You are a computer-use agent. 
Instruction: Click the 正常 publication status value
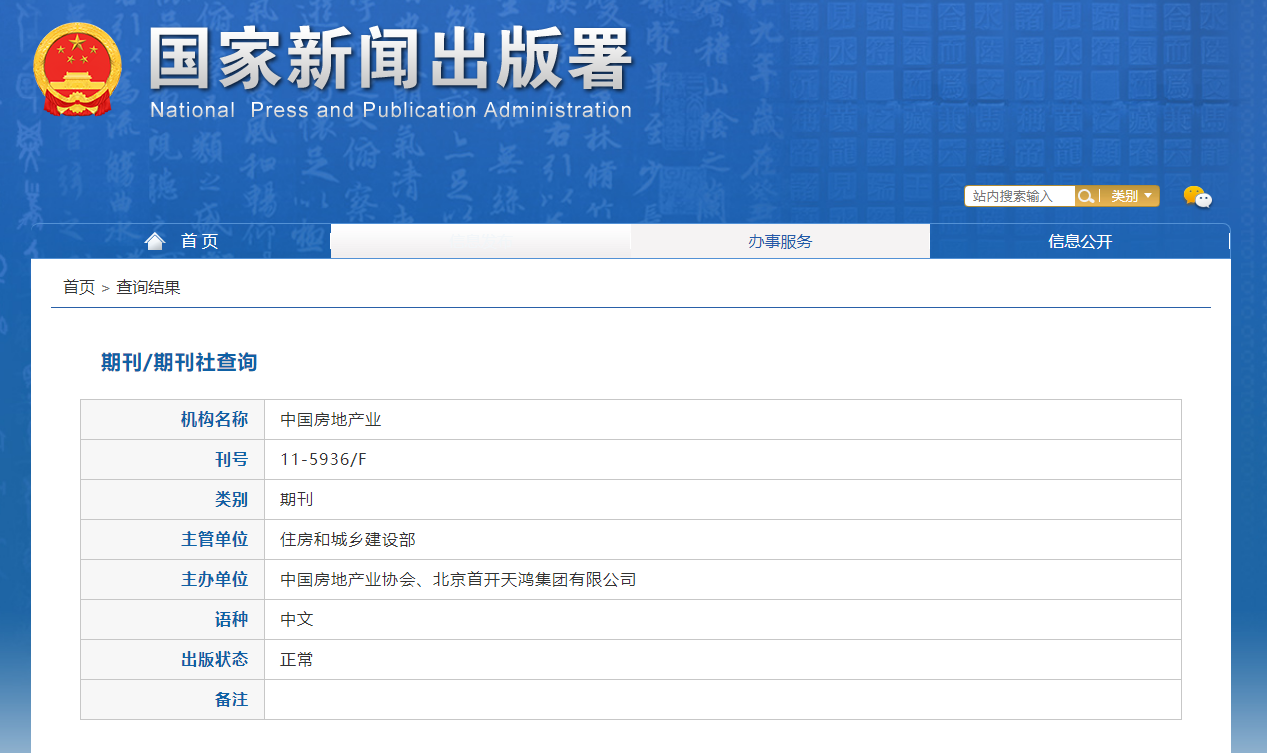[x=297, y=660]
